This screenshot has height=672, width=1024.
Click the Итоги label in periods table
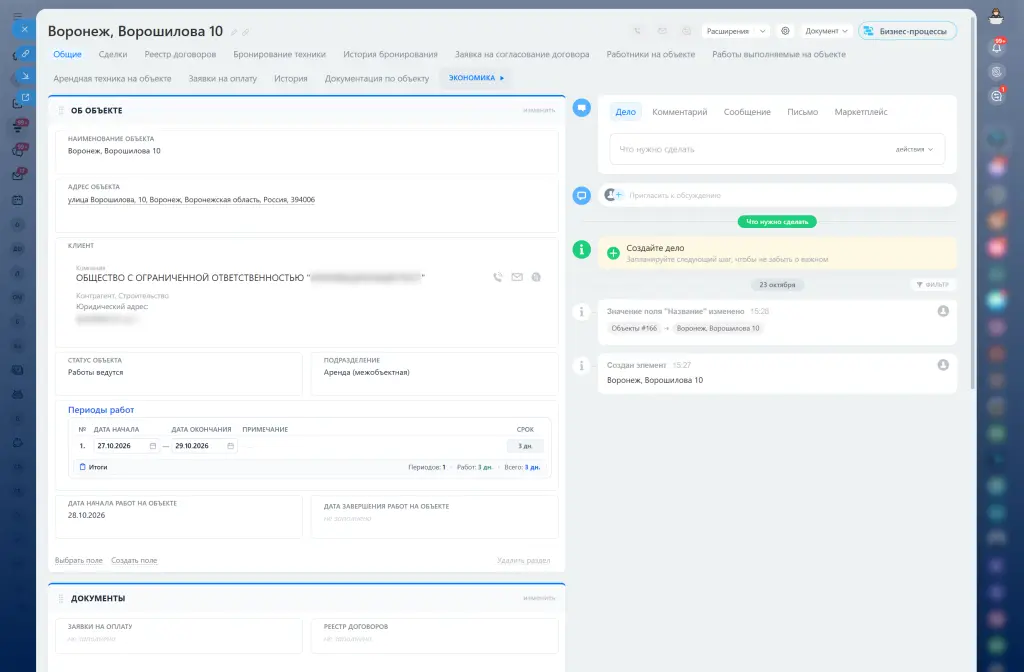click(x=98, y=467)
